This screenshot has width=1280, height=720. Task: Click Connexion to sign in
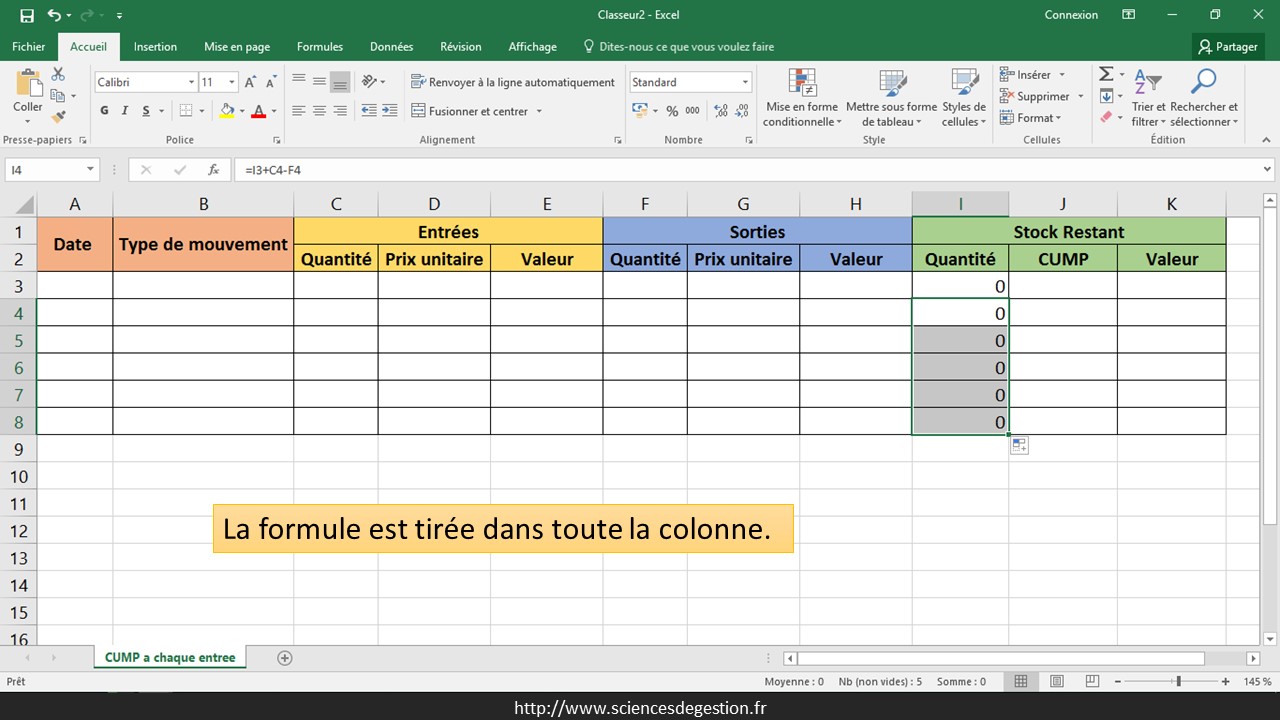(x=1071, y=15)
